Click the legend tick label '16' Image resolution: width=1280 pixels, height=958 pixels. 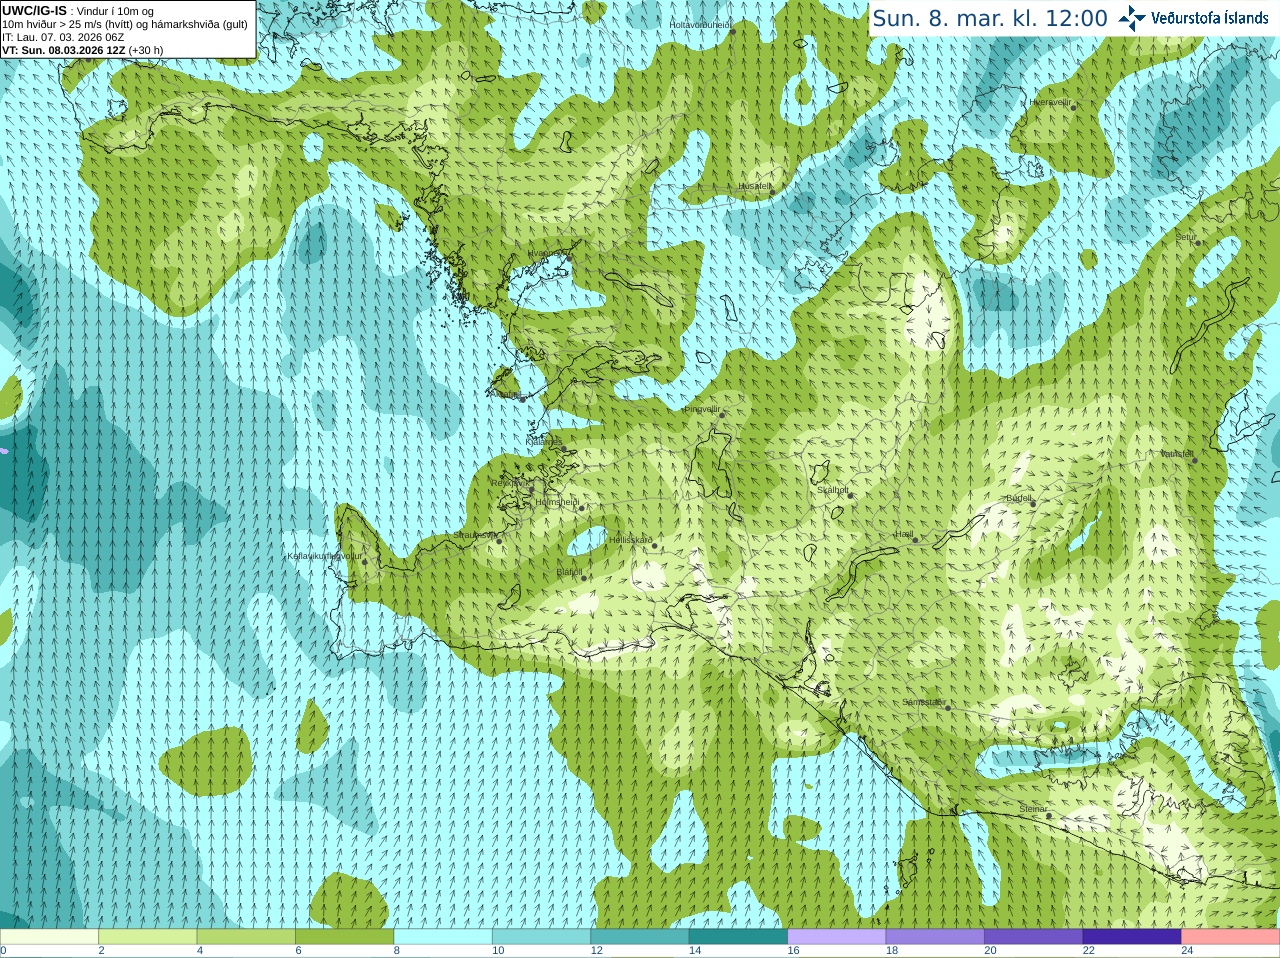793,951
